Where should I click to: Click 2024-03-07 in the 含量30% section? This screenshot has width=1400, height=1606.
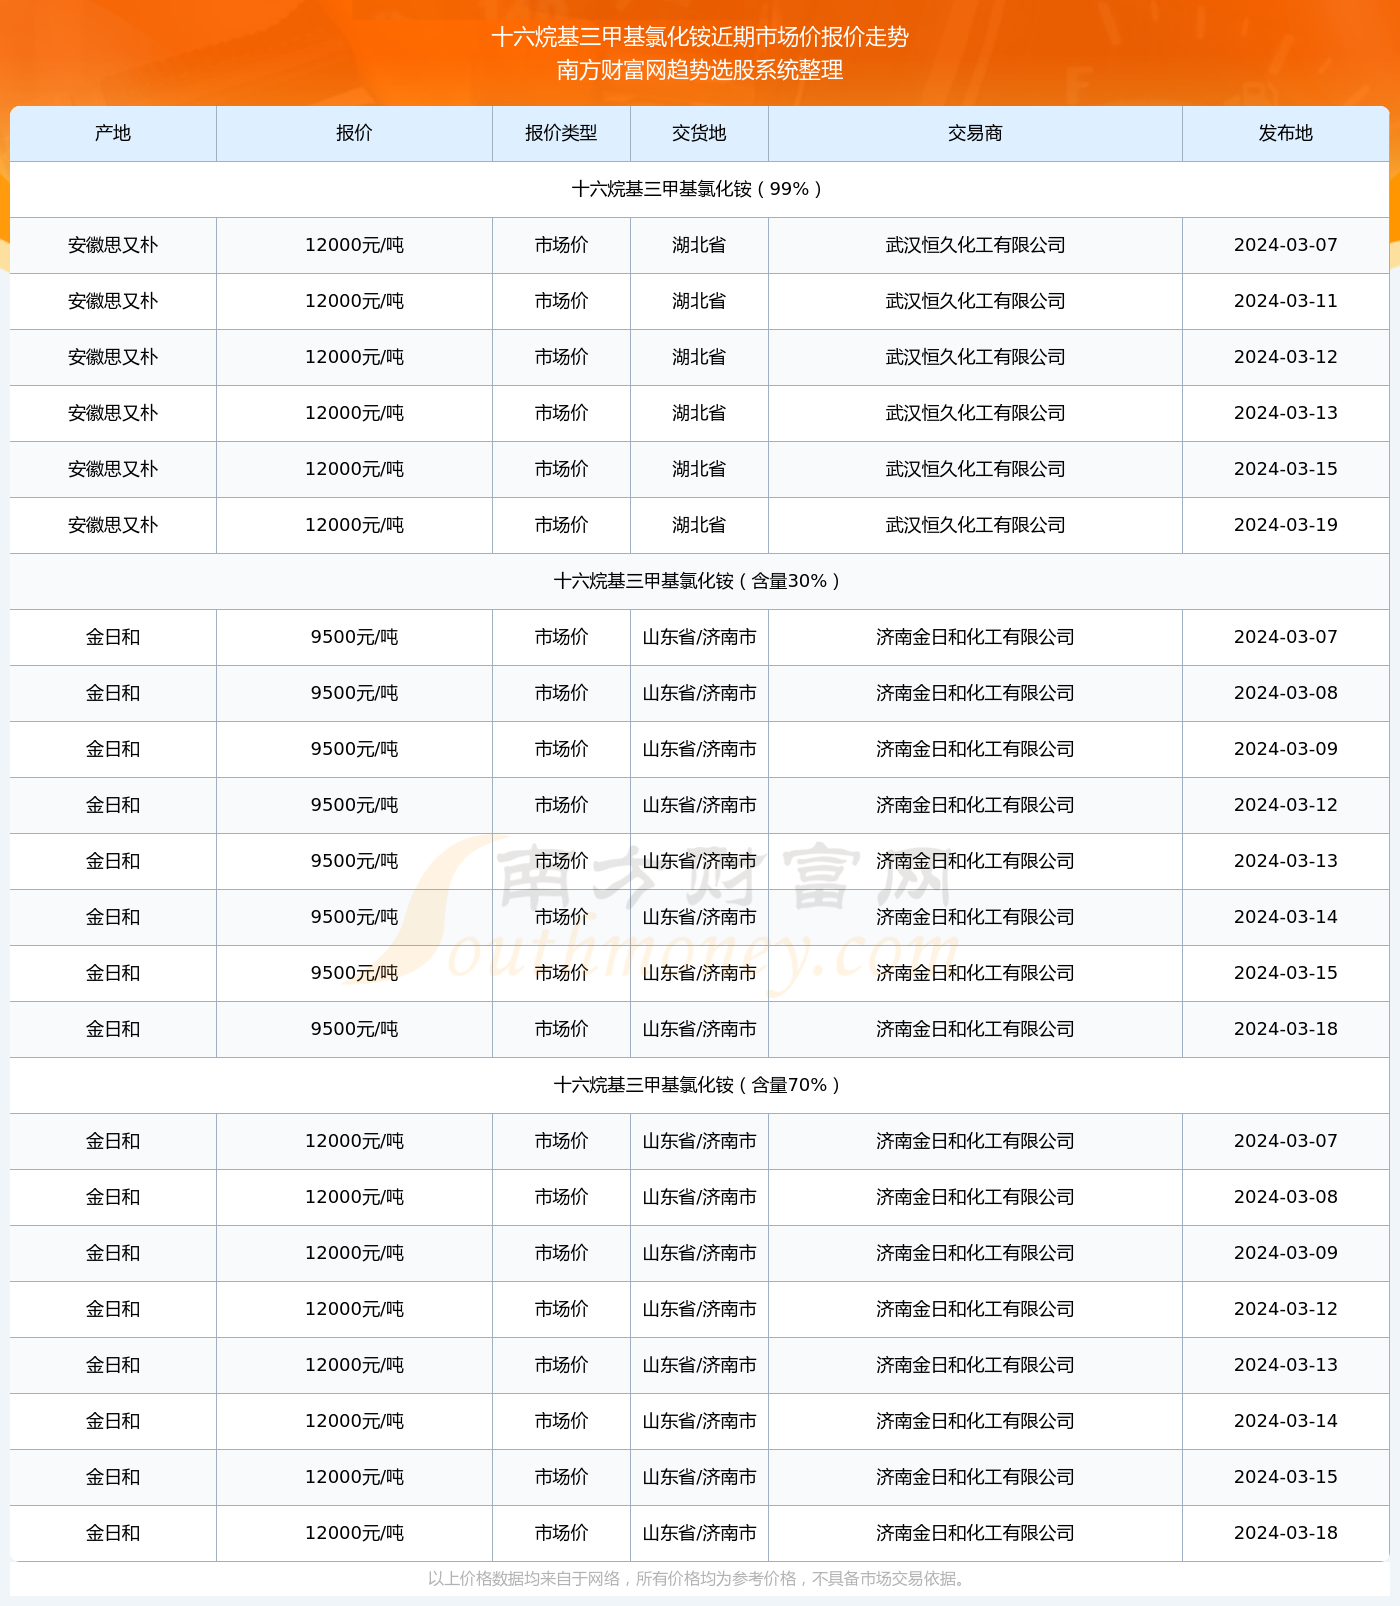point(1286,637)
